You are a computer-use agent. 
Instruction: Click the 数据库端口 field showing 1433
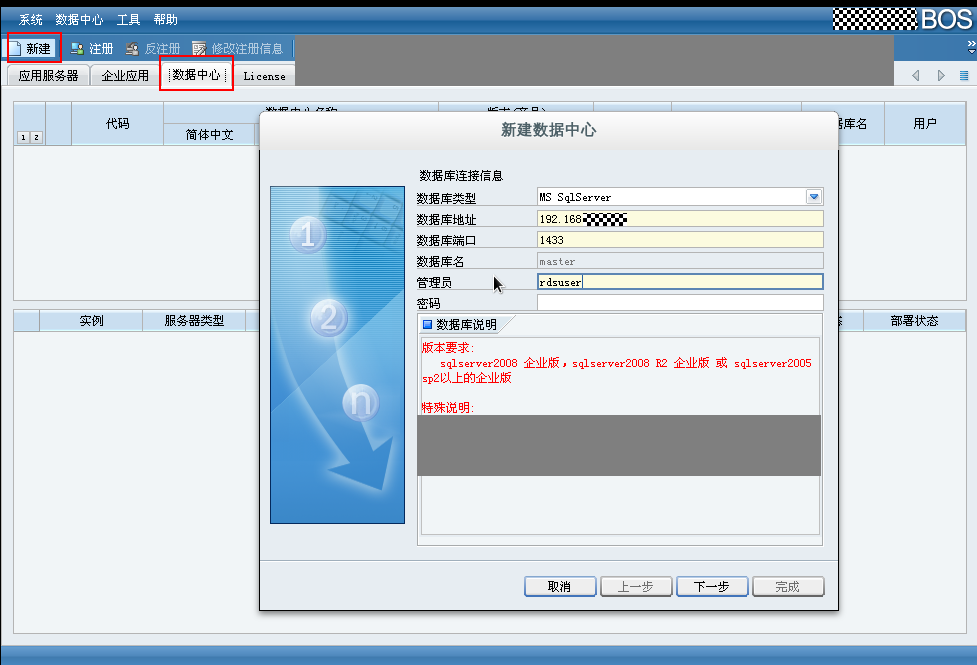click(680, 240)
